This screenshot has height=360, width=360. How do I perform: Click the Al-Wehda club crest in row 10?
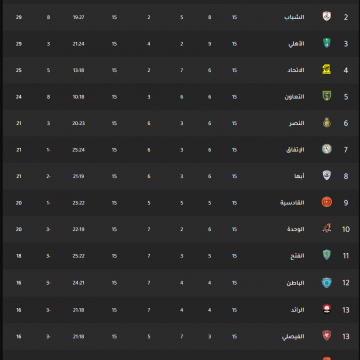click(x=327, y=228)
